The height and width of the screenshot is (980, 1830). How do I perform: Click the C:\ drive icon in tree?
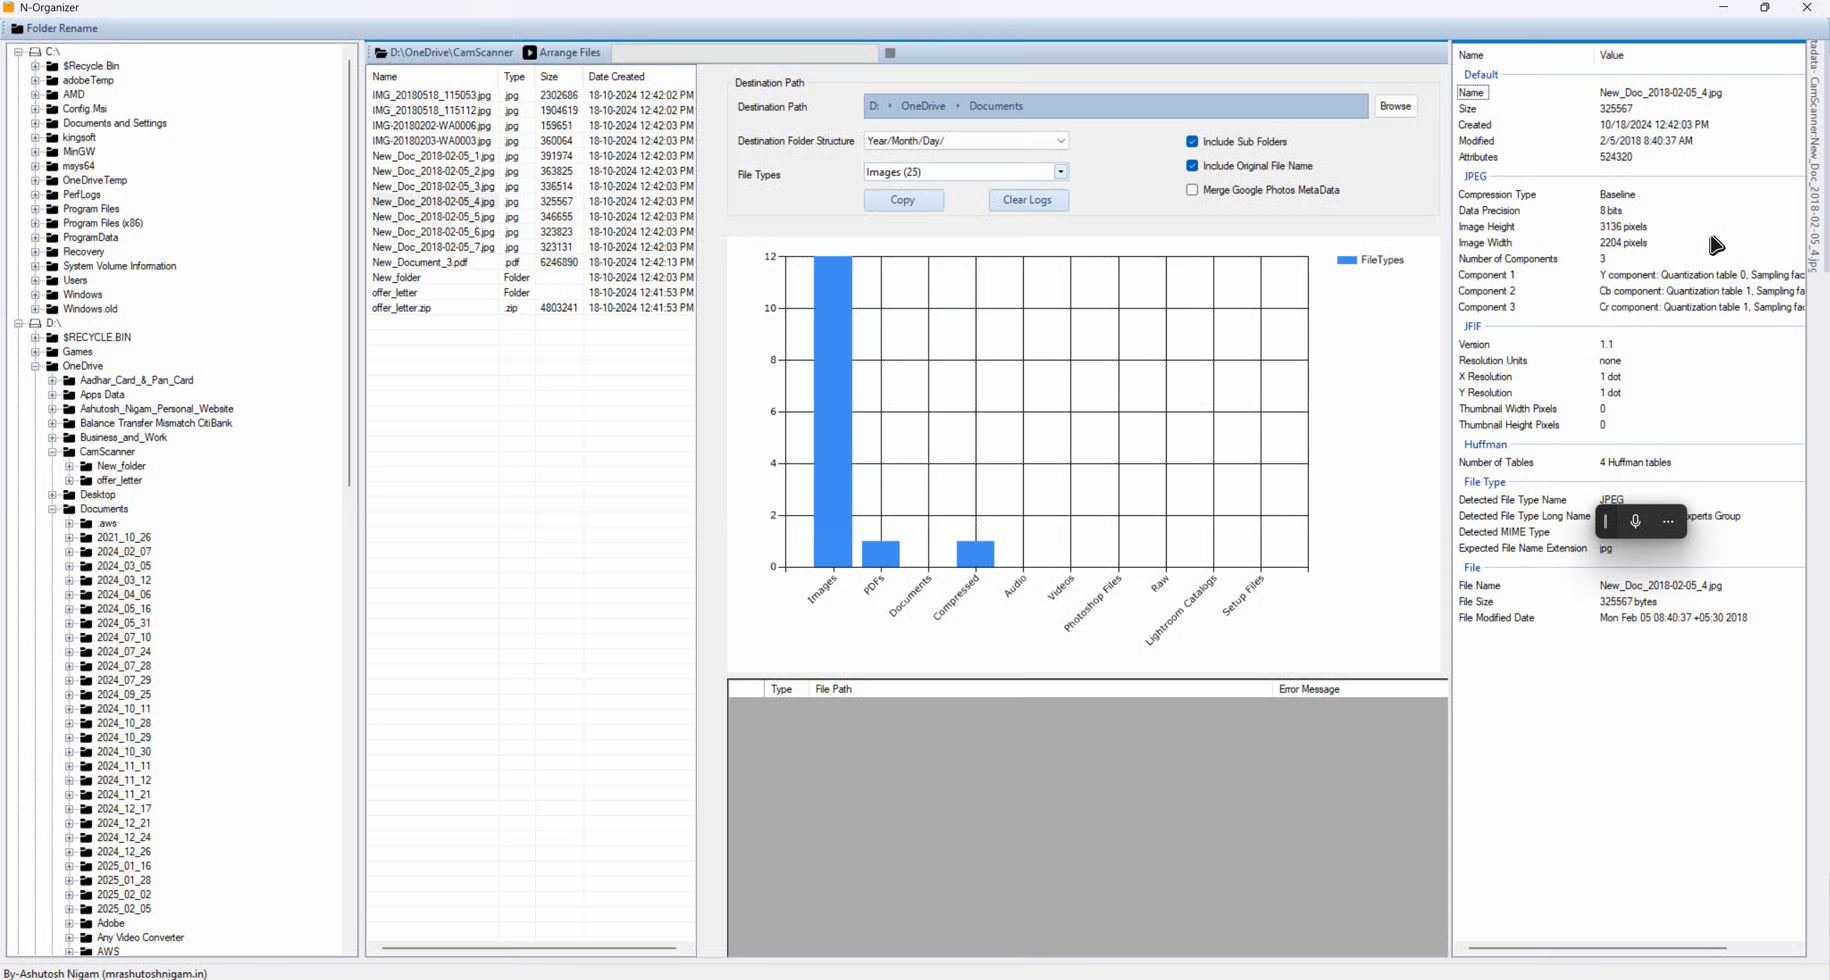(x=36, y=52)
